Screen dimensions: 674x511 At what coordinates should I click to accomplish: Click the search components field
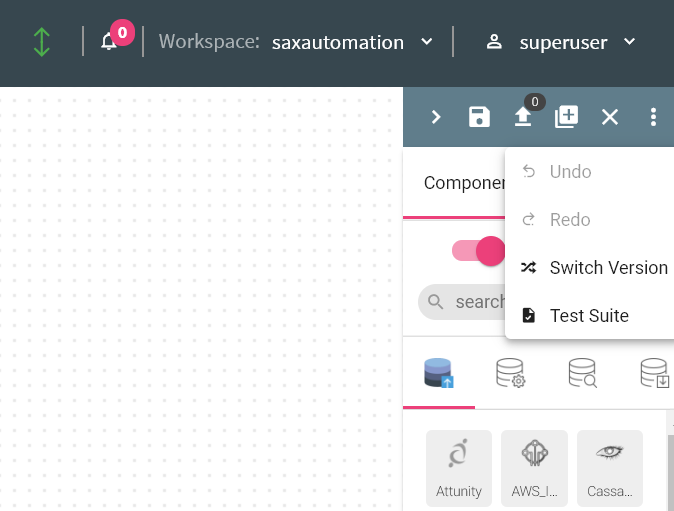[x=462, y=302]
